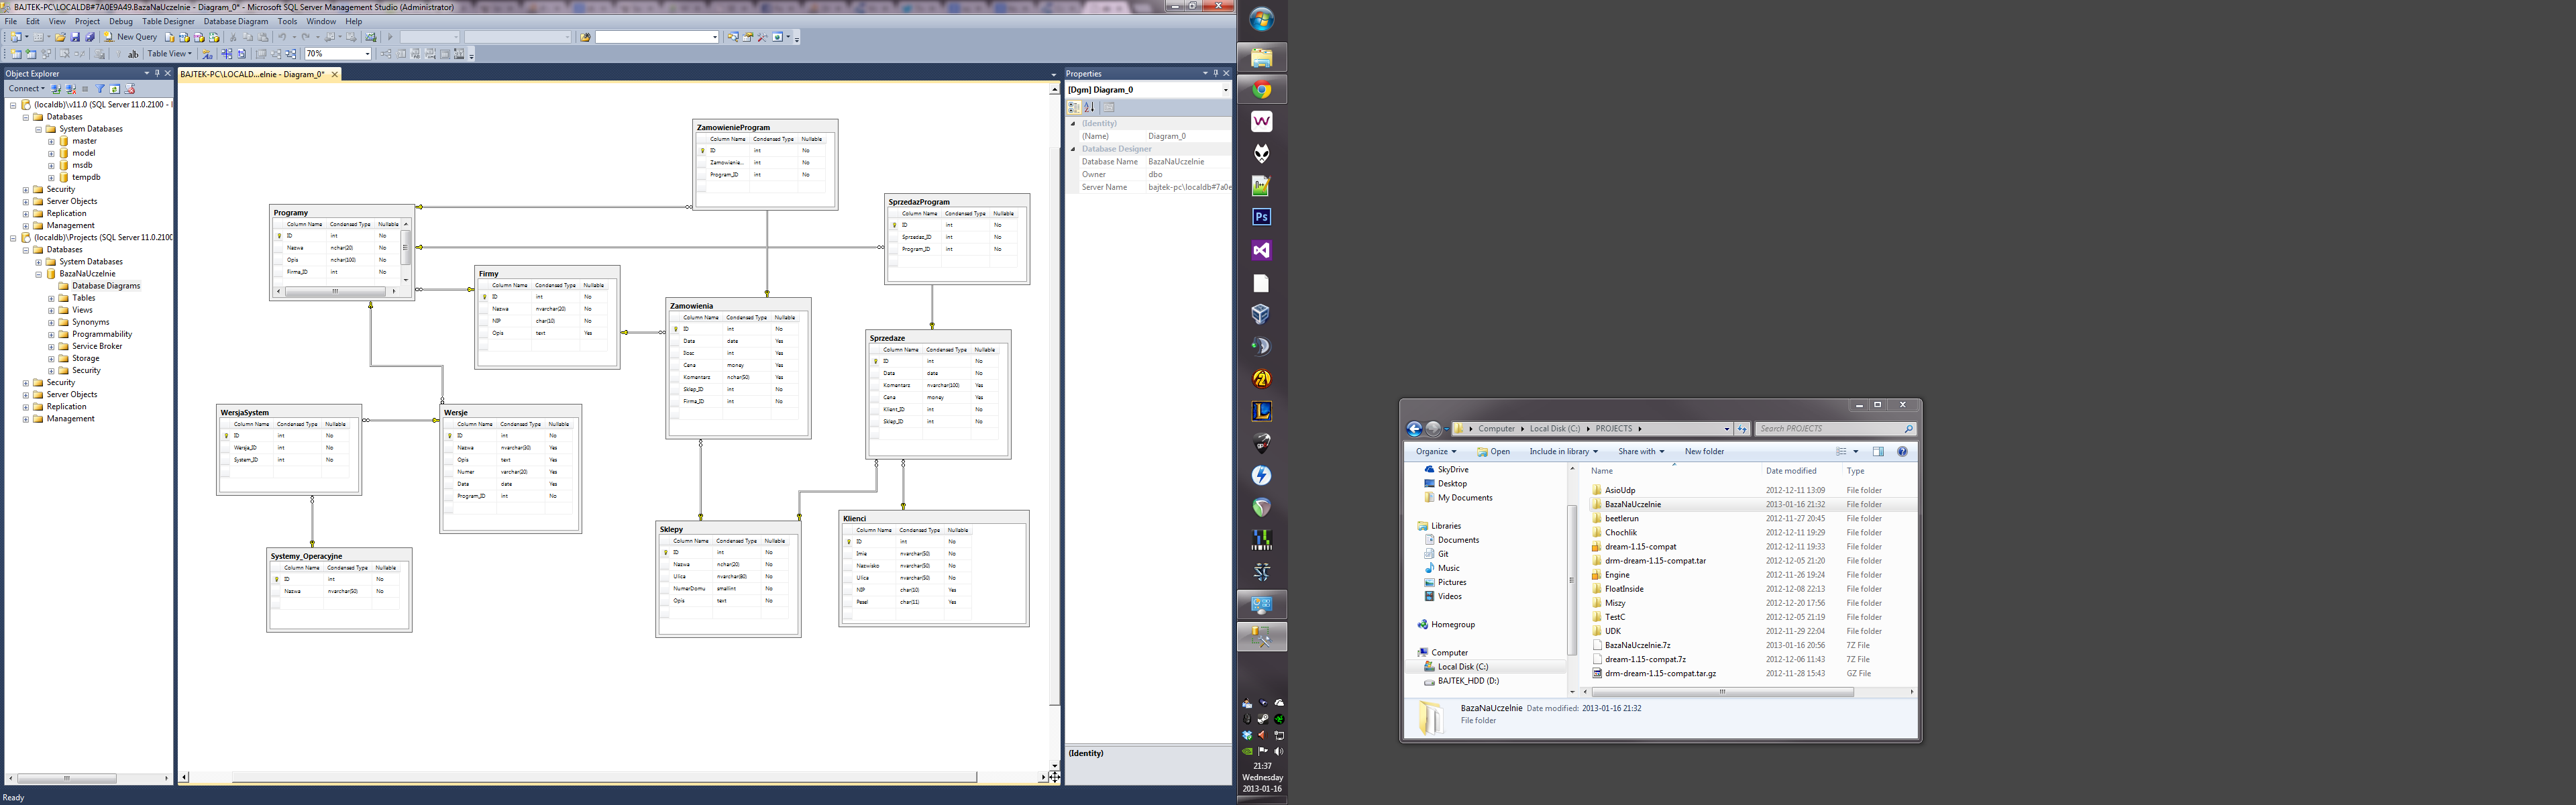
Task: Select the Views tree item
Action: click(x=82, y=310)
